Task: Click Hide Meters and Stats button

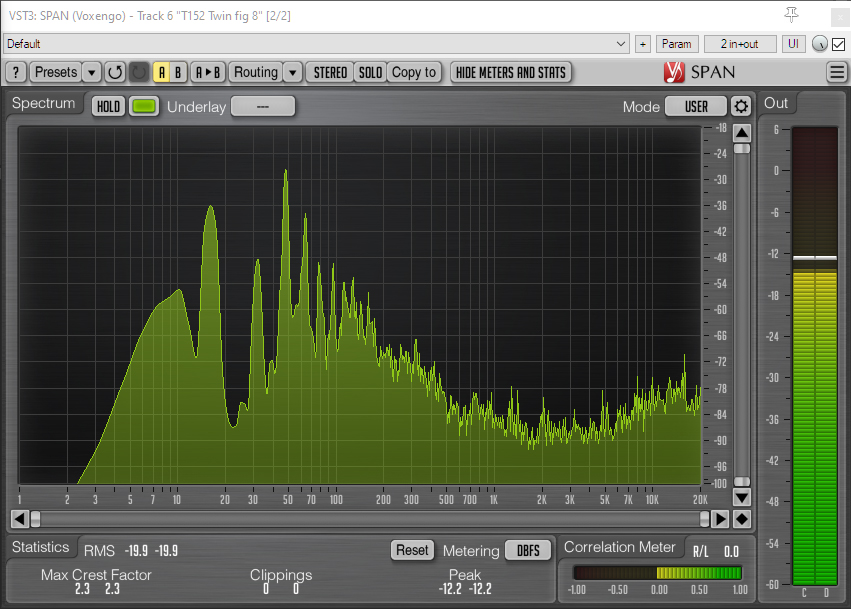Action: click(510, 72)
